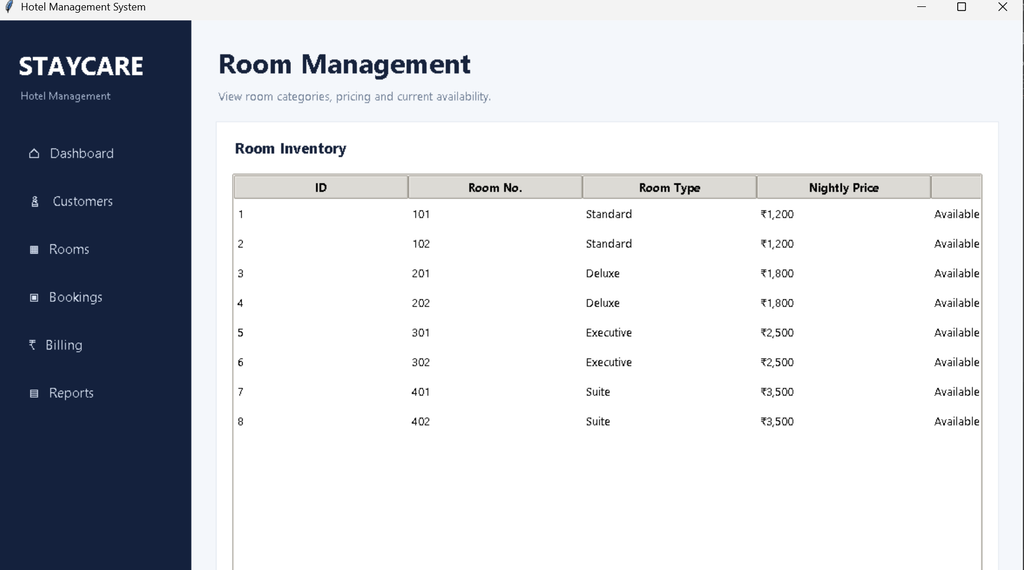
Task: Select room number 301 cell
Action: 421,333
